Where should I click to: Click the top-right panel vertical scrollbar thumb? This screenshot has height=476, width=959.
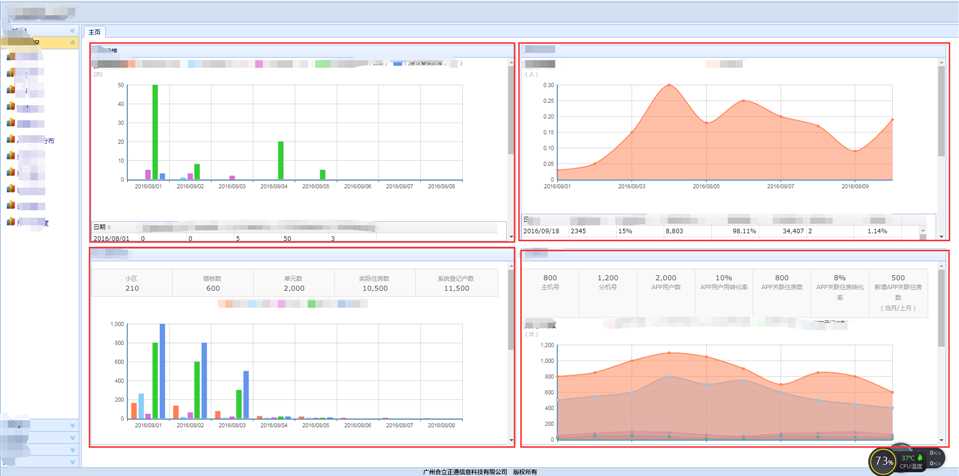coord(941,110)
